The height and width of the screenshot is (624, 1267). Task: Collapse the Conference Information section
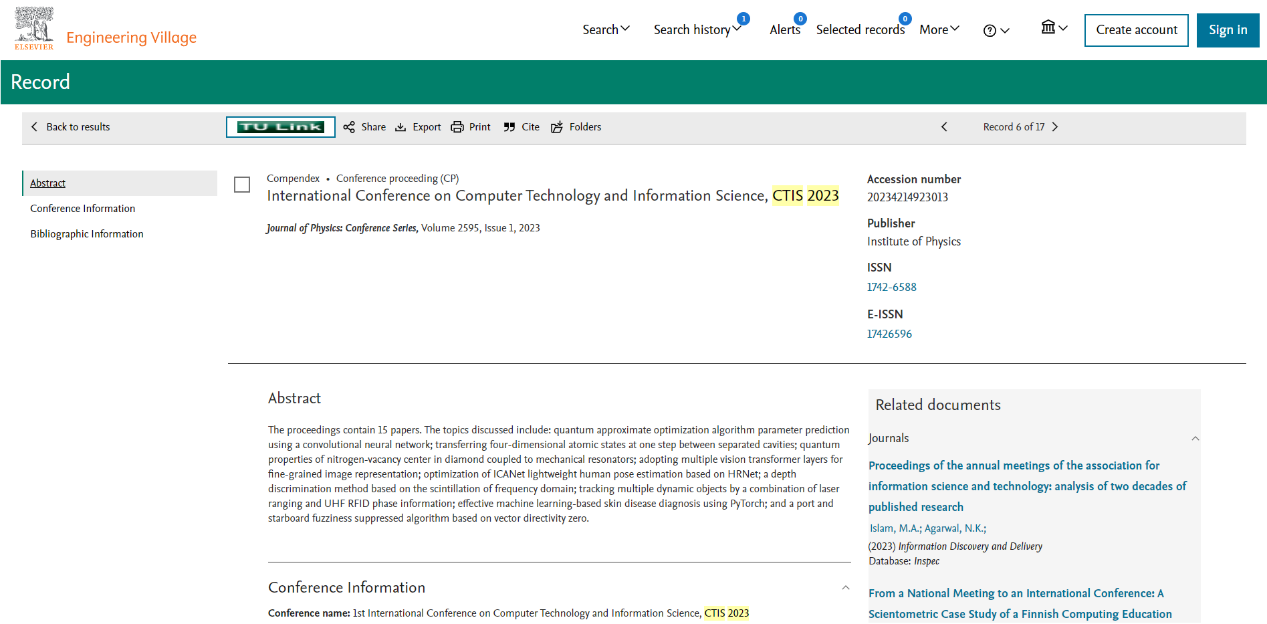point(845,588)
